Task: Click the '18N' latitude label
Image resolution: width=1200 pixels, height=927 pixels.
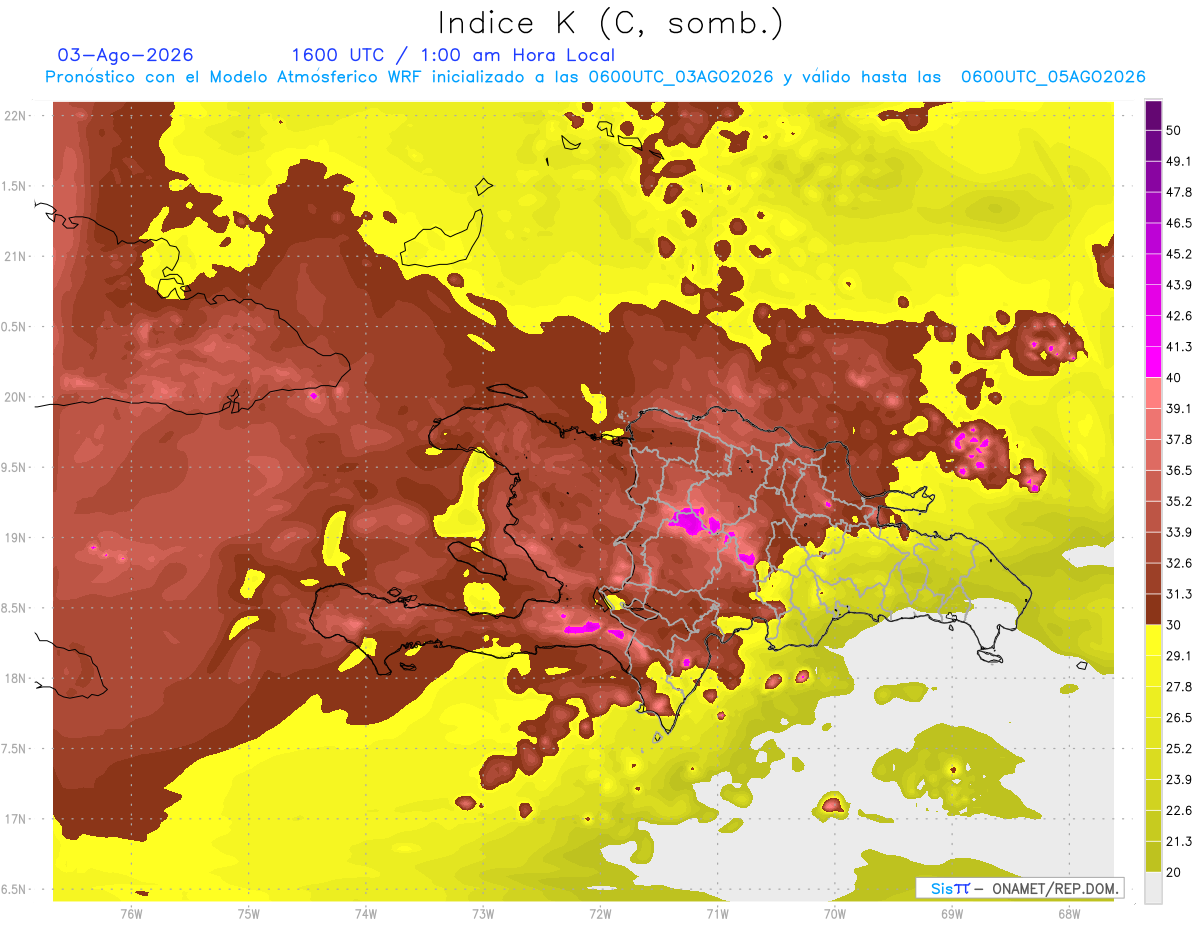Action: (x=16, y=679)
